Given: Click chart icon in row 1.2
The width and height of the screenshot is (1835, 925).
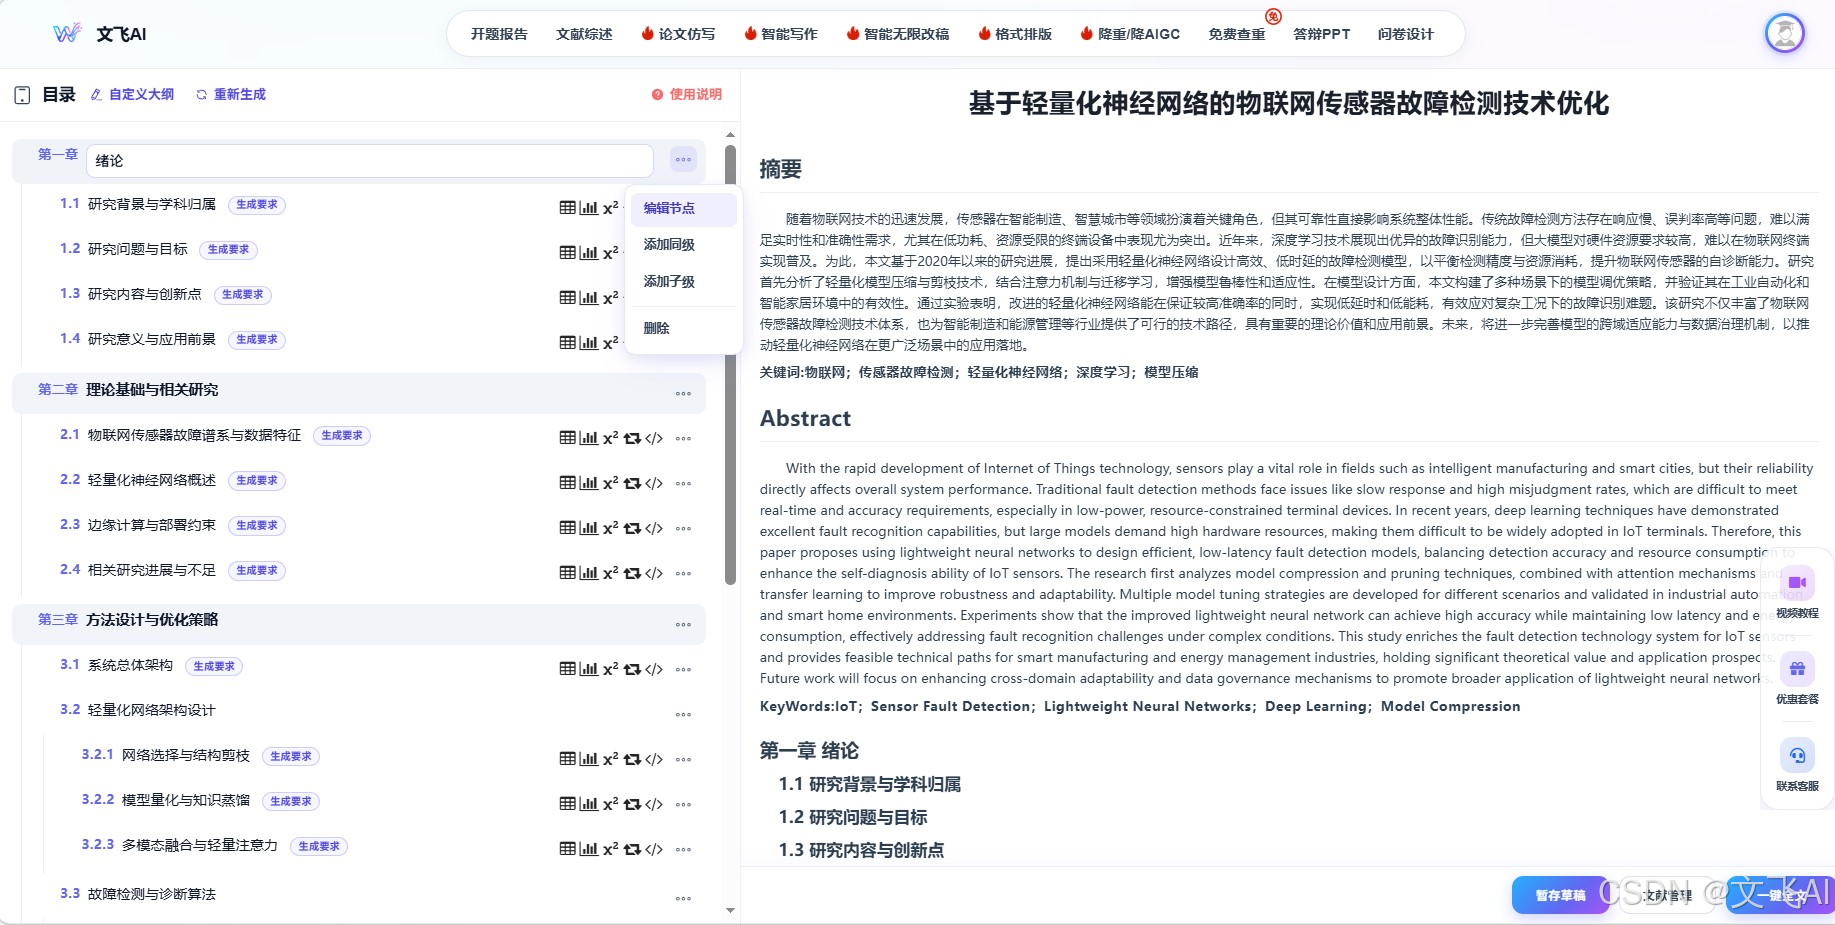Looking at the screenshot, I should pyautogui.click(x=589, y=253).
